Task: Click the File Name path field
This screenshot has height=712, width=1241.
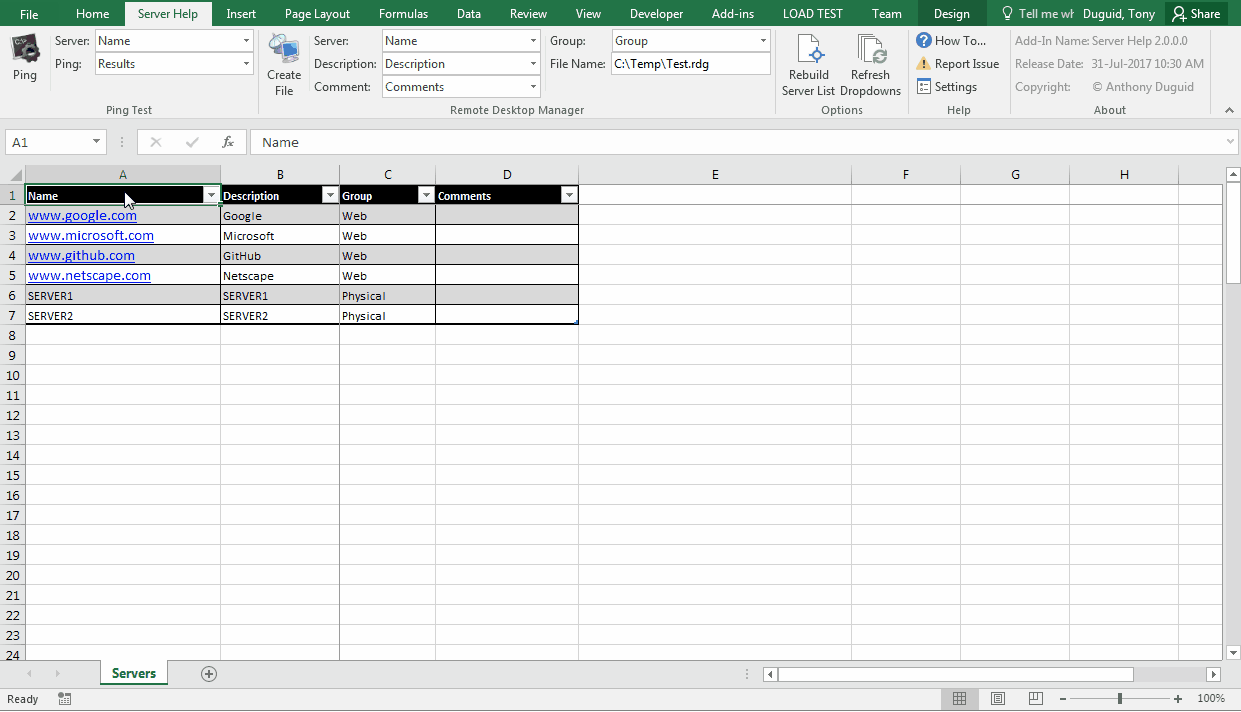Action: click(691, 64)
